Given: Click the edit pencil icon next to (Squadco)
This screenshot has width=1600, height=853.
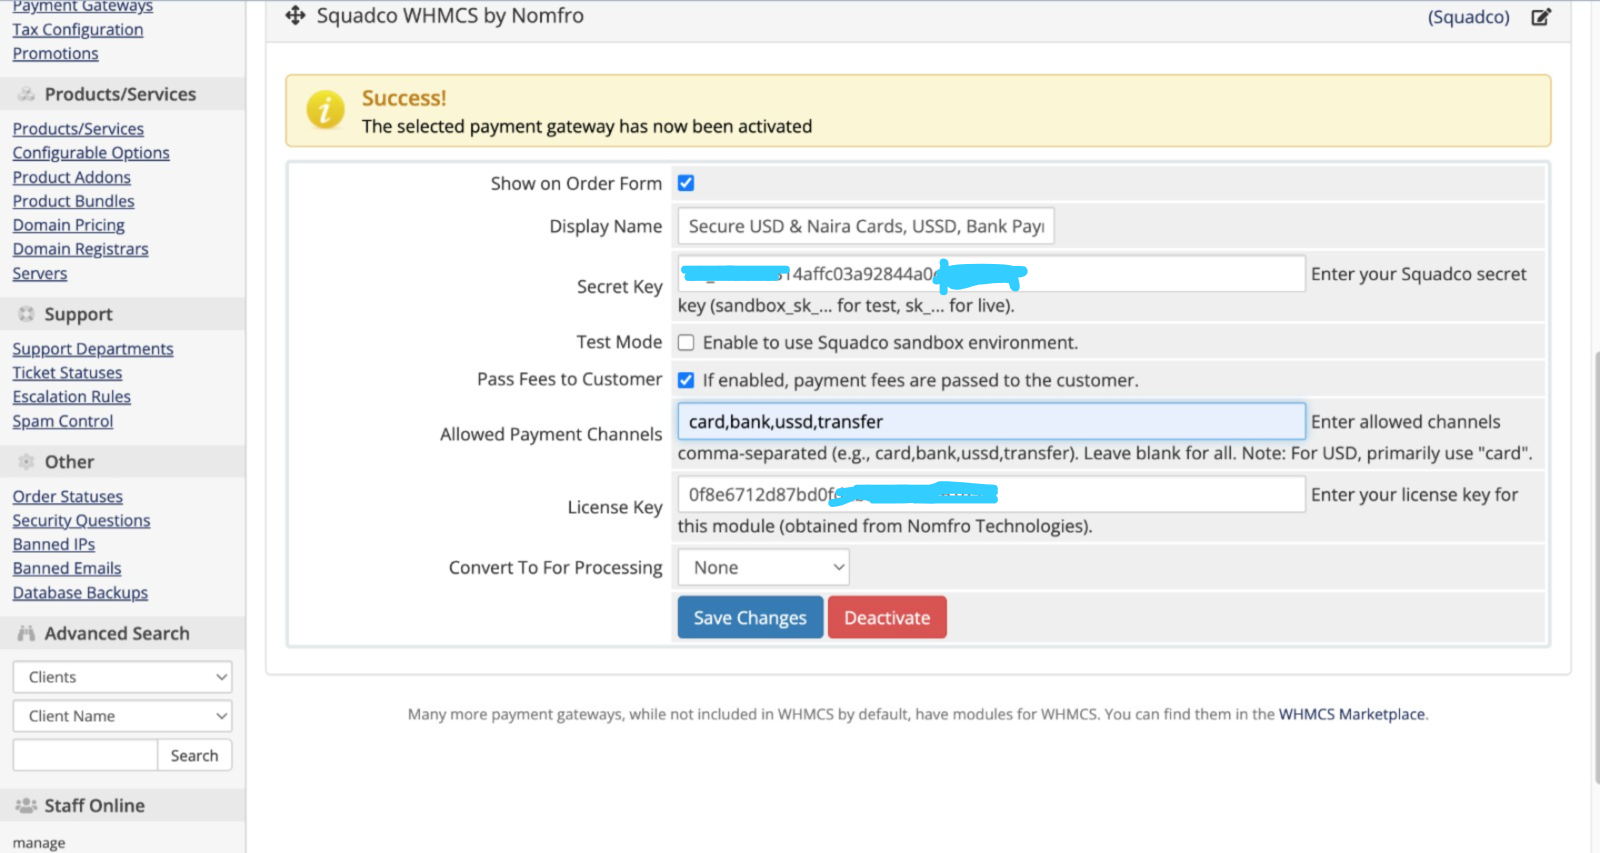Looking at the screenshot, I should click(1541, 17).
